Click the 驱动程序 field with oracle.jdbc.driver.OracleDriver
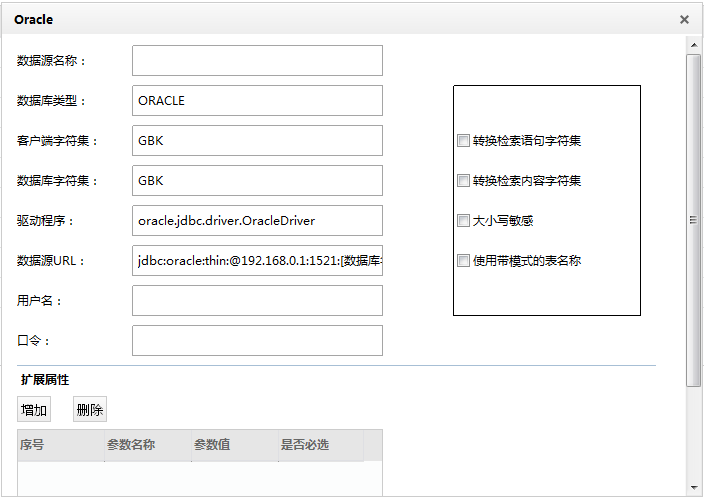 pyautogui.click(x=257, y=220)
